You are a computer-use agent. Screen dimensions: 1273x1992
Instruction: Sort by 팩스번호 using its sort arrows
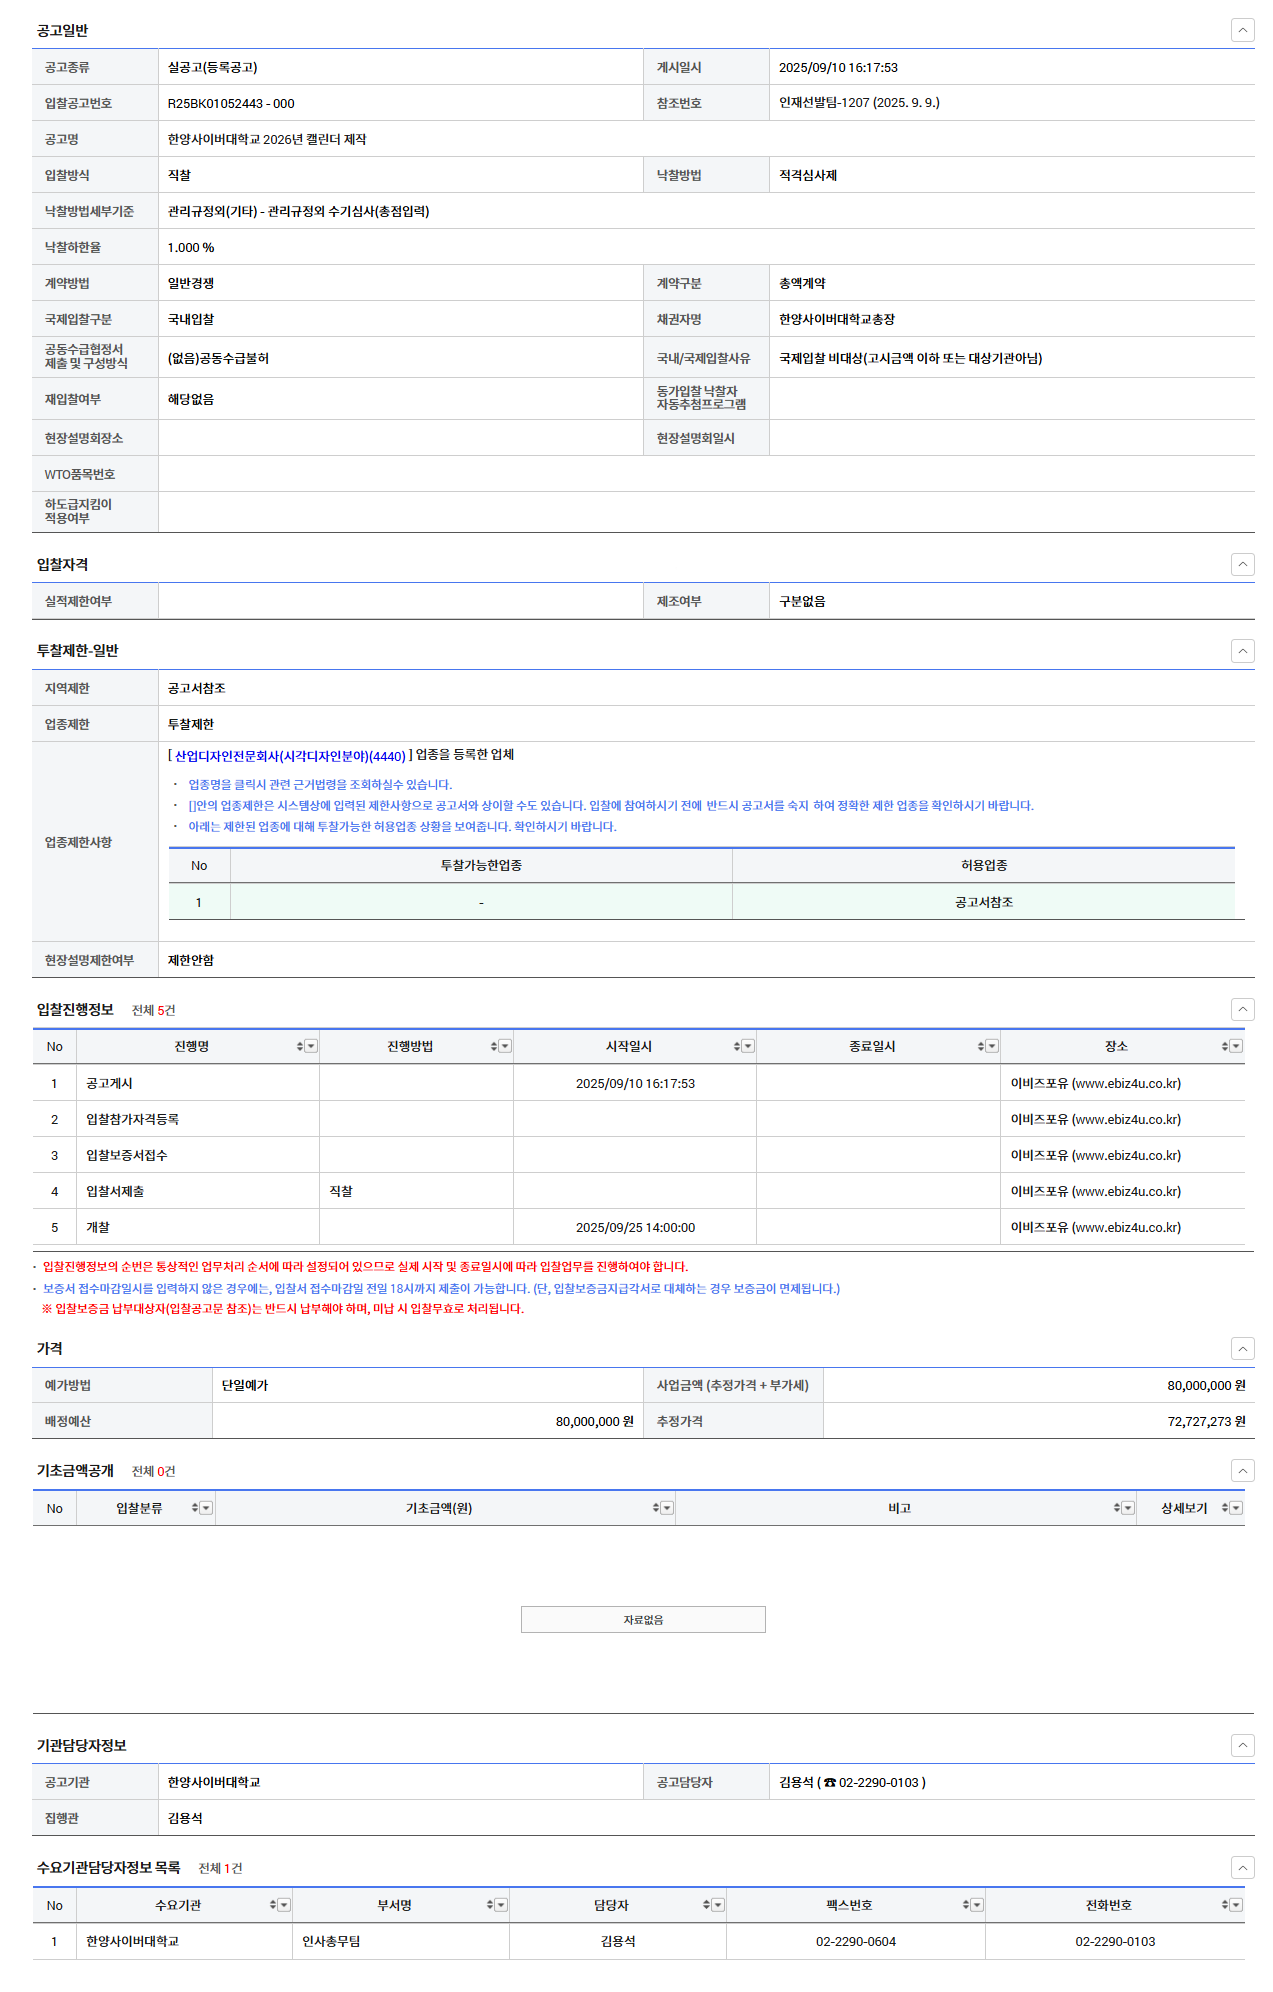(966, 1905)
